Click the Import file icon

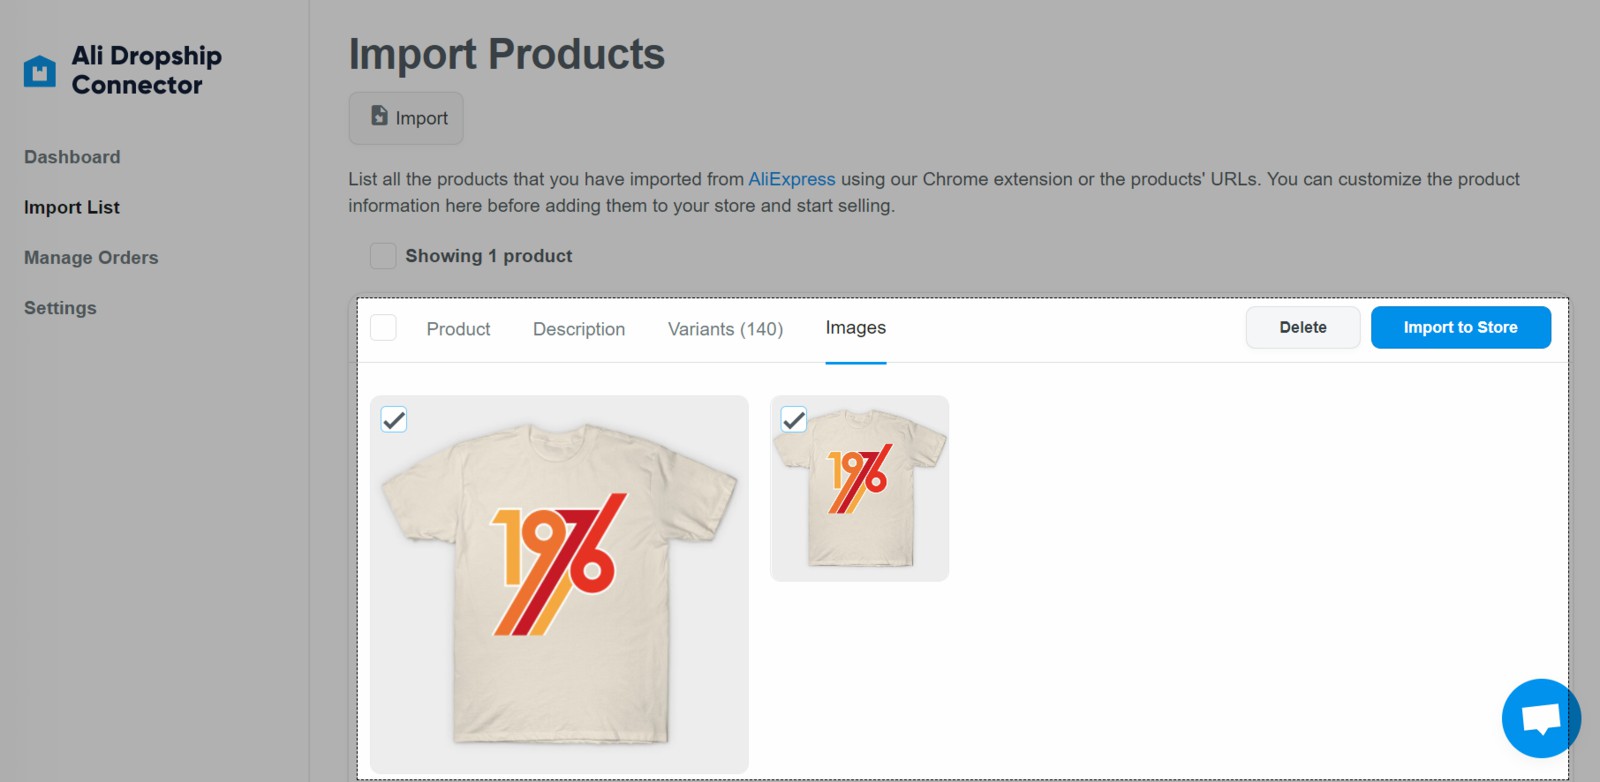380,116
